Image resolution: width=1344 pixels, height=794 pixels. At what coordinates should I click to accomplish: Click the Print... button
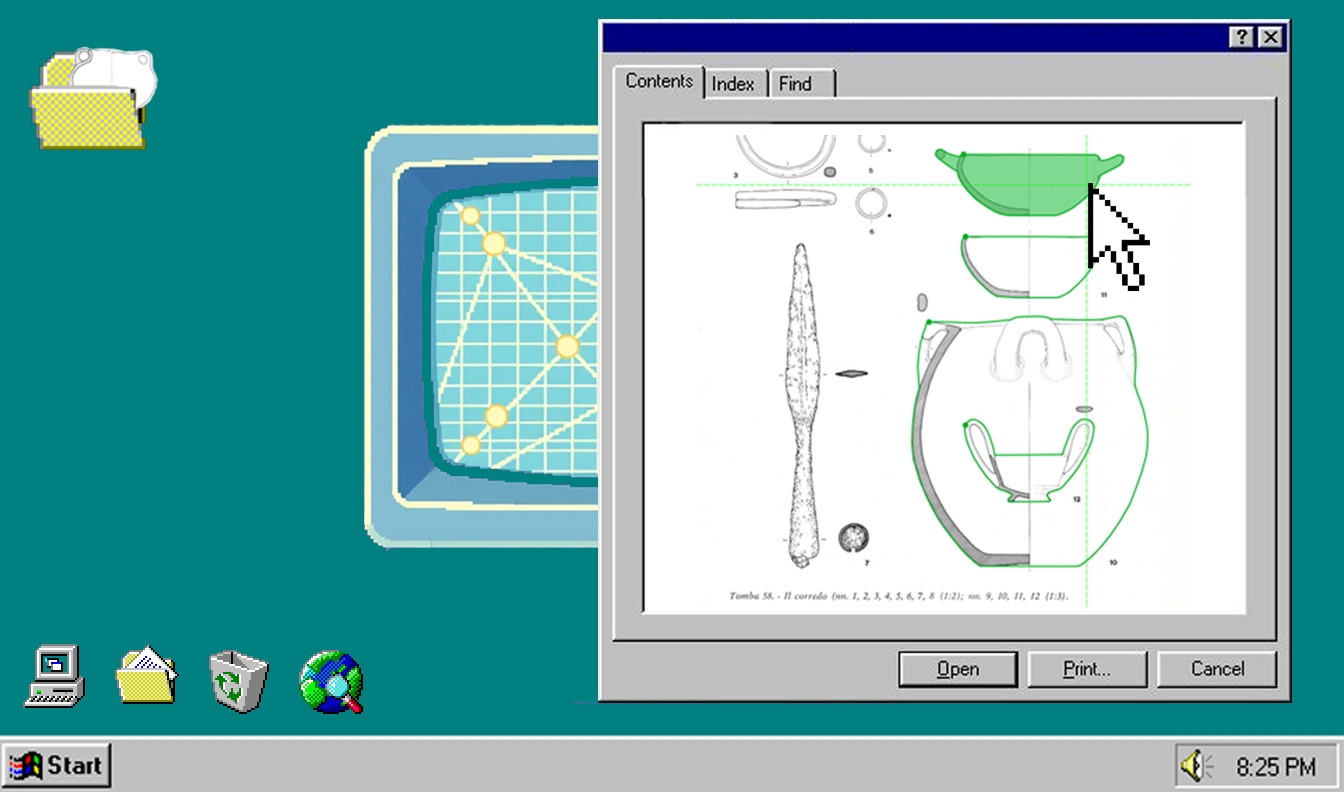click(x=1086, y=669)
